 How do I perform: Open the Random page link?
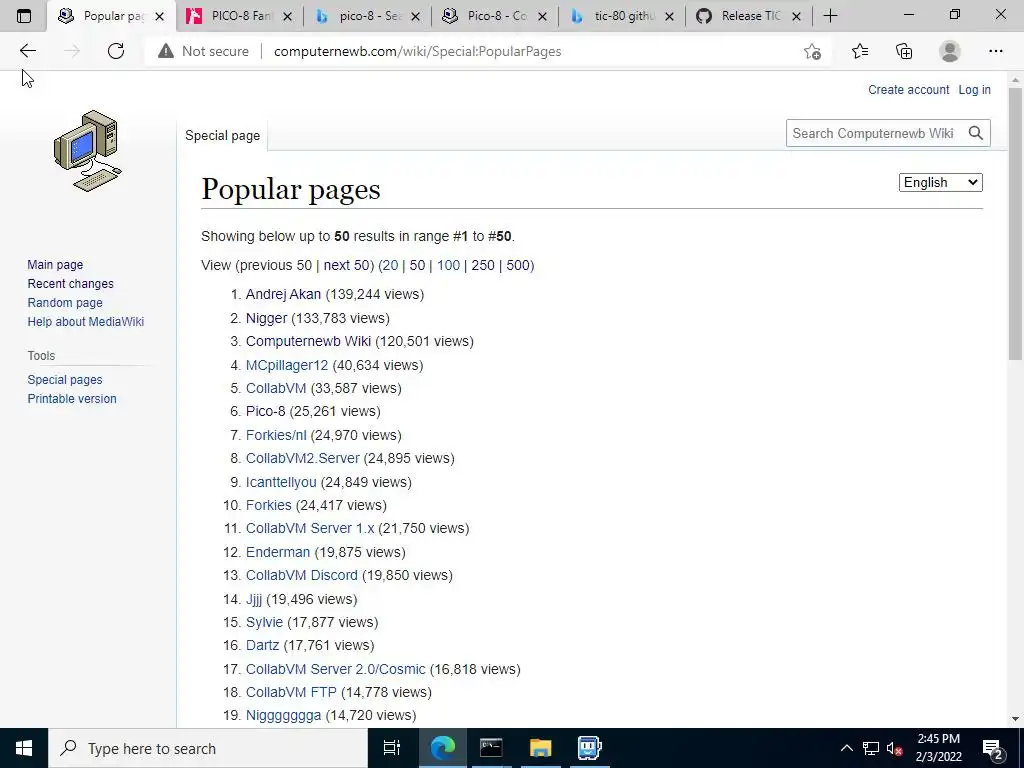click(65, 302)
